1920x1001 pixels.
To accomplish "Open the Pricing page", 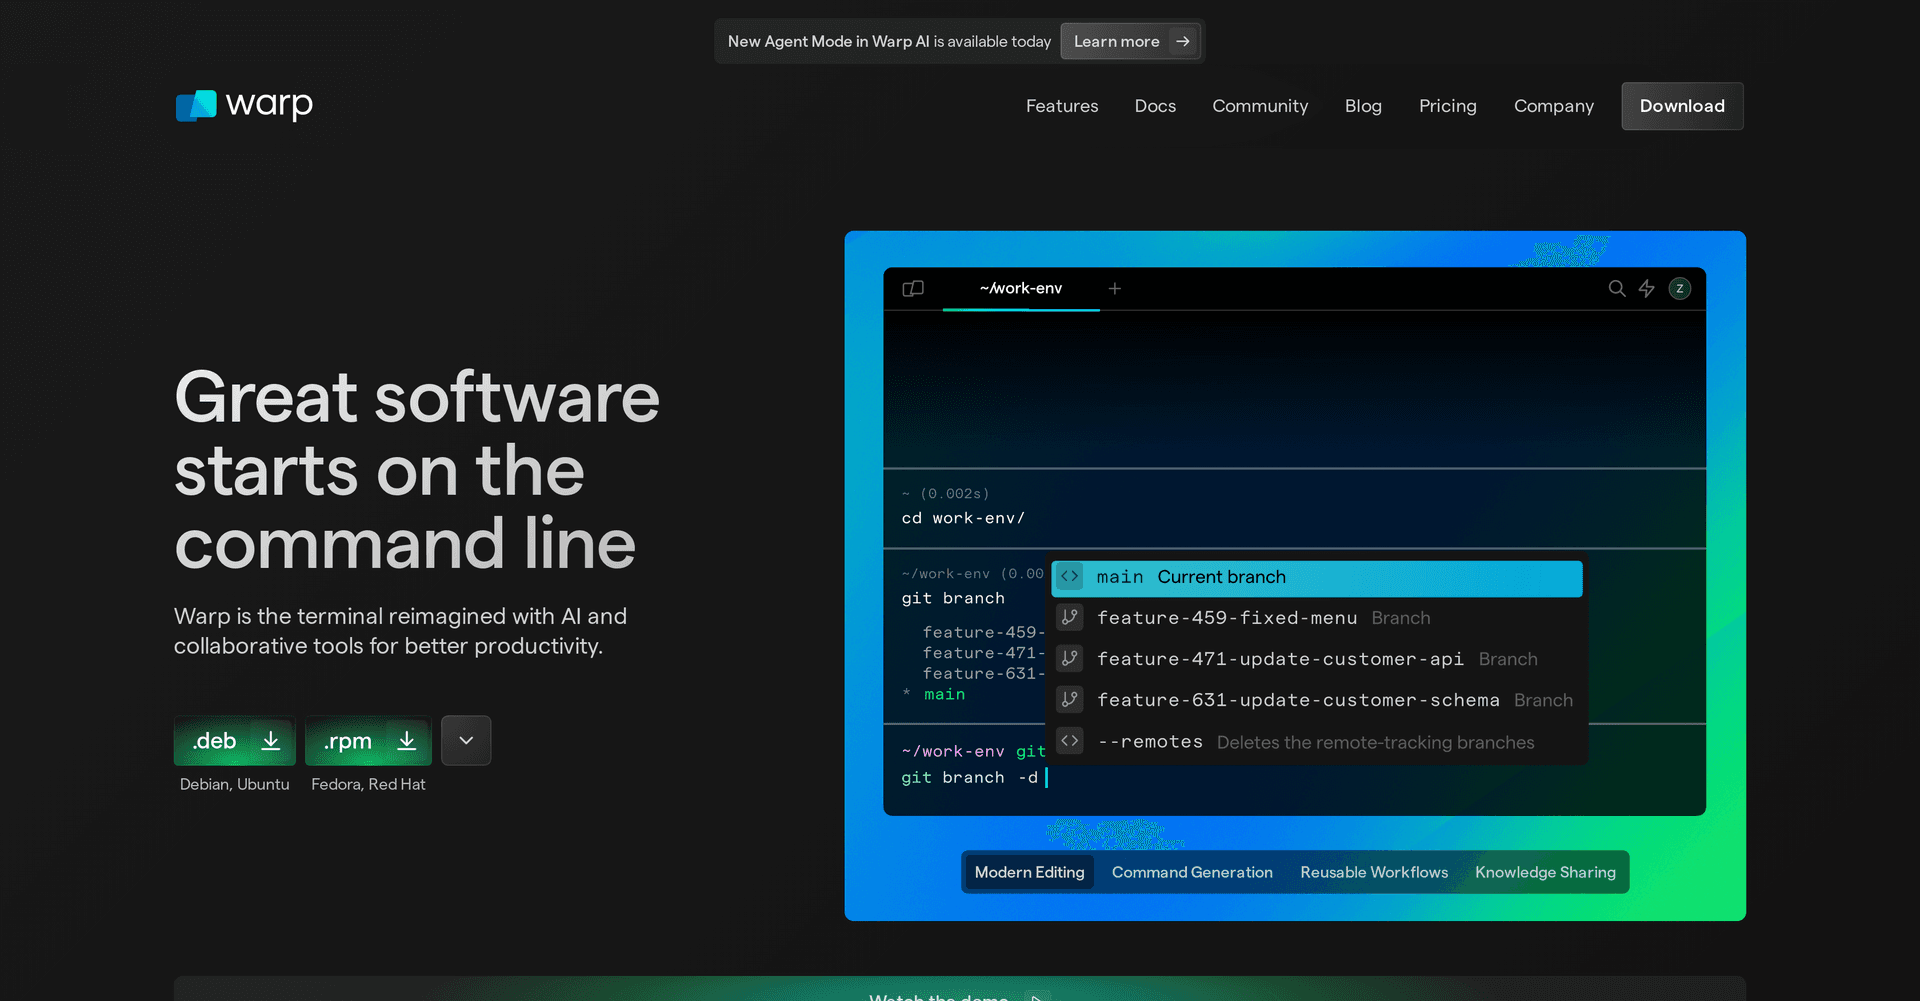I will coord(1448,106).
